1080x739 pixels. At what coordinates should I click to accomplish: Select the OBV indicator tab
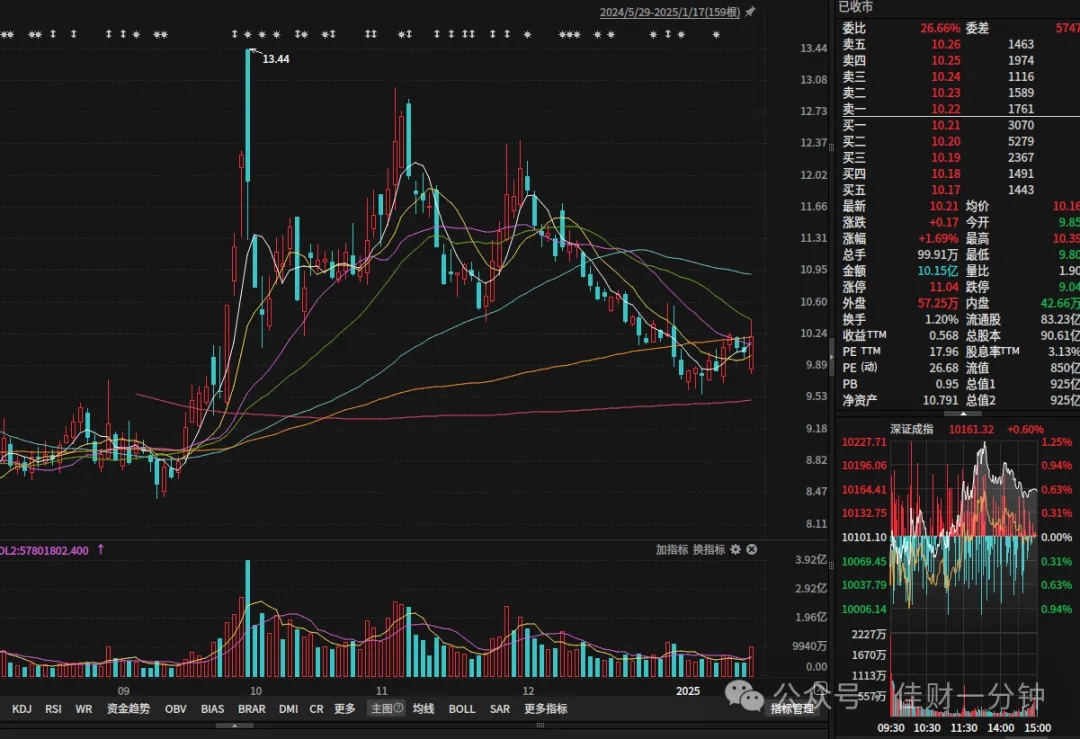point(176,709)
